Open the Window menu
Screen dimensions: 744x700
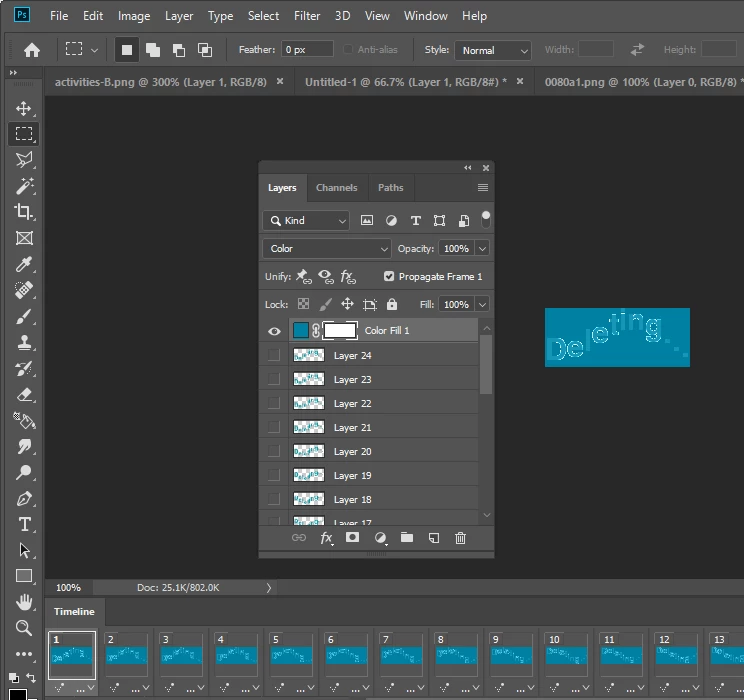tap(426, 16)
